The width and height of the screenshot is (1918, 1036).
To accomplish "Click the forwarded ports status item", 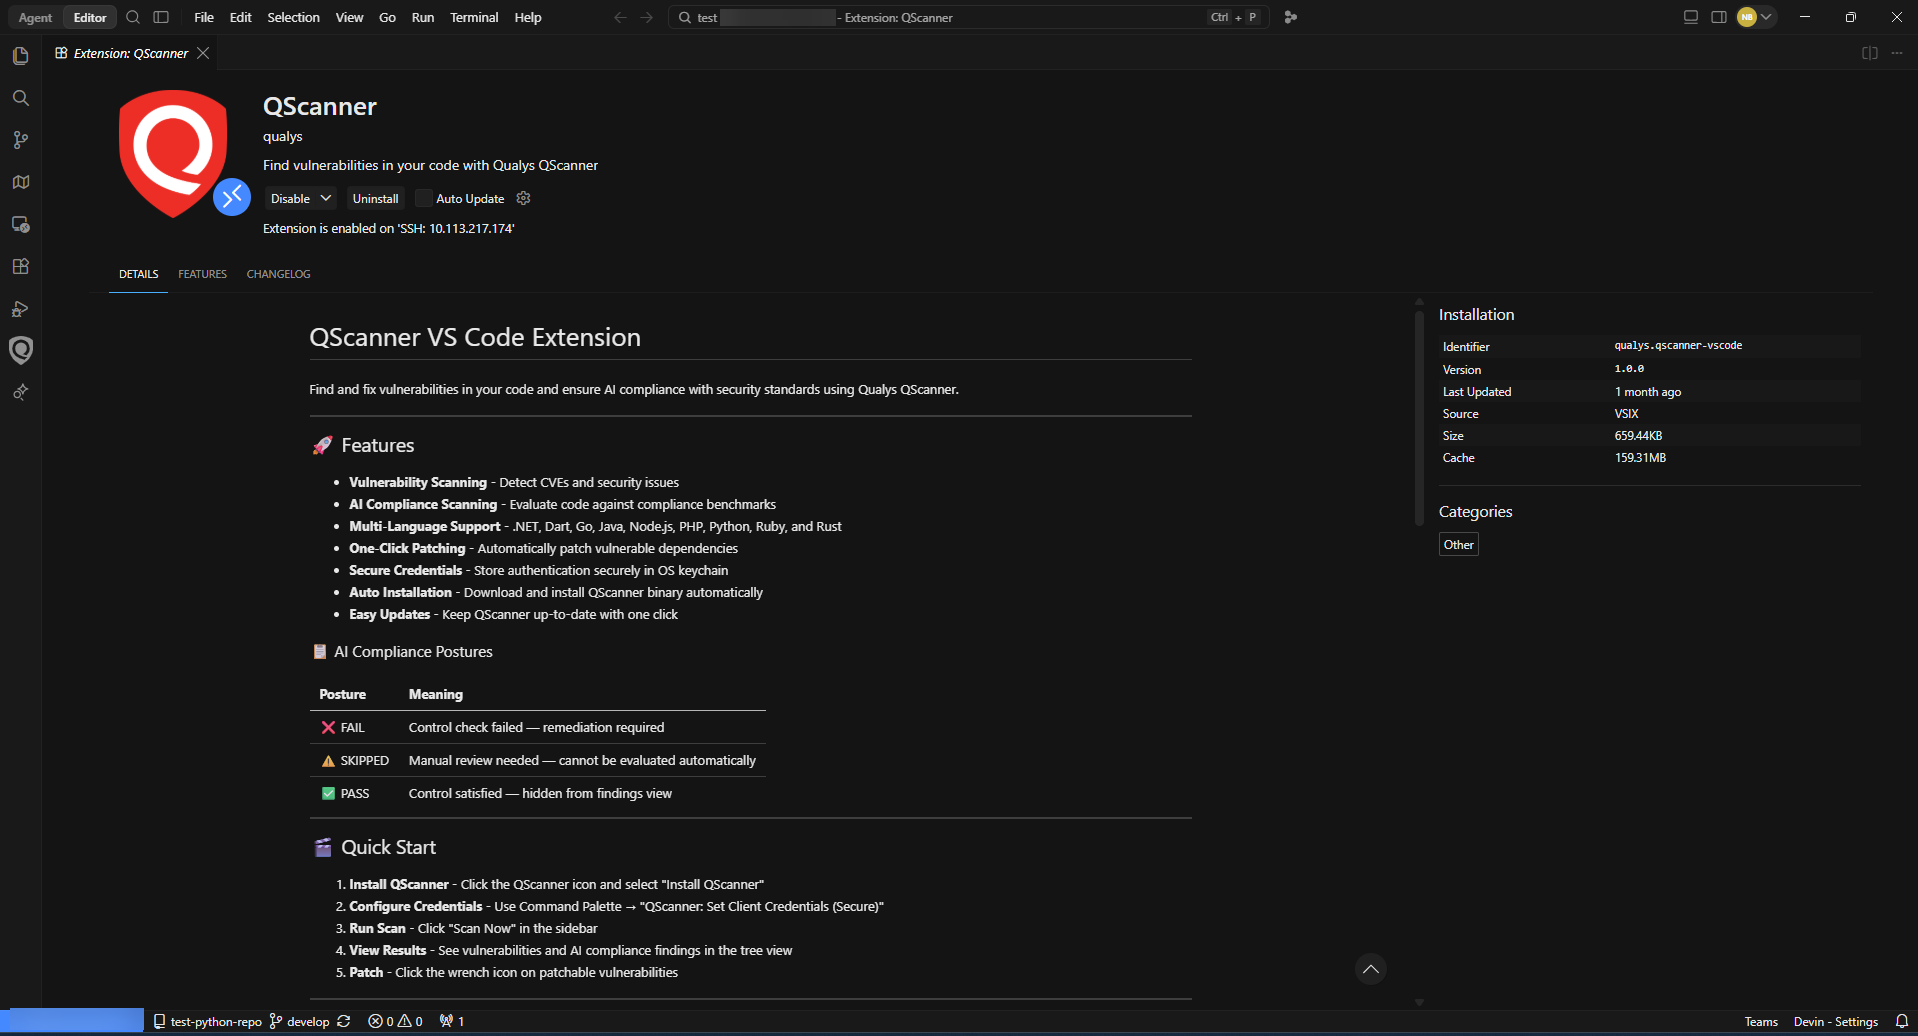I will click(452, 1021).
